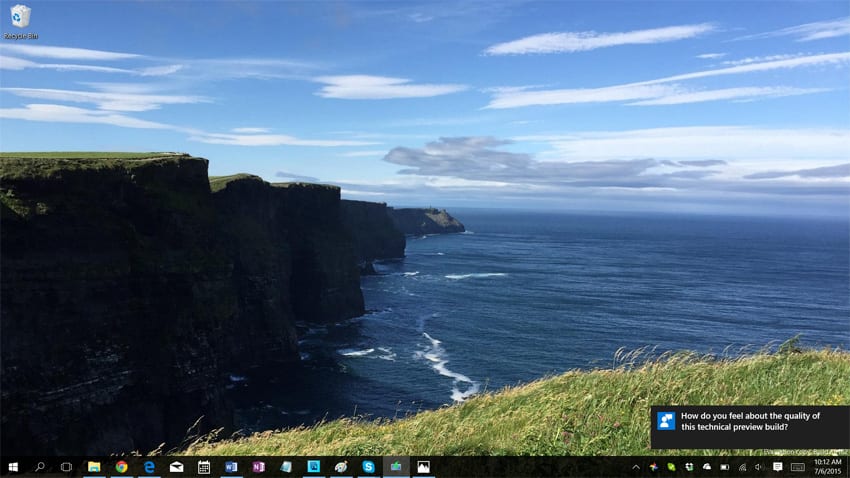Open the touch keyboard from the tray

point(797,467)
